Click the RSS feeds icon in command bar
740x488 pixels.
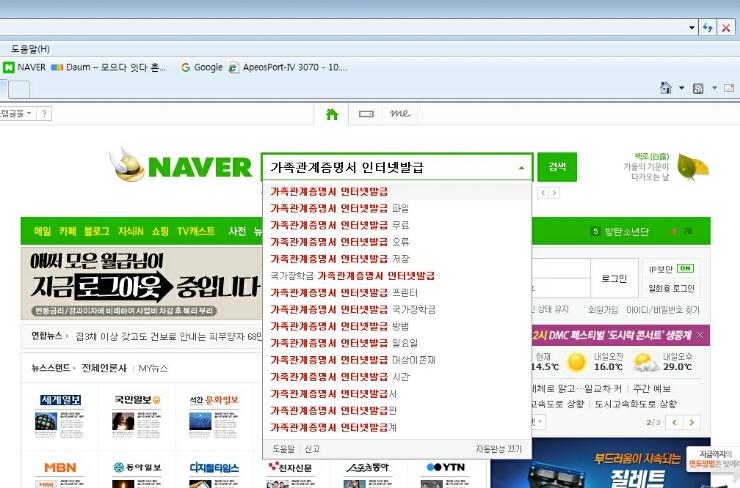(x=698, y=88)
